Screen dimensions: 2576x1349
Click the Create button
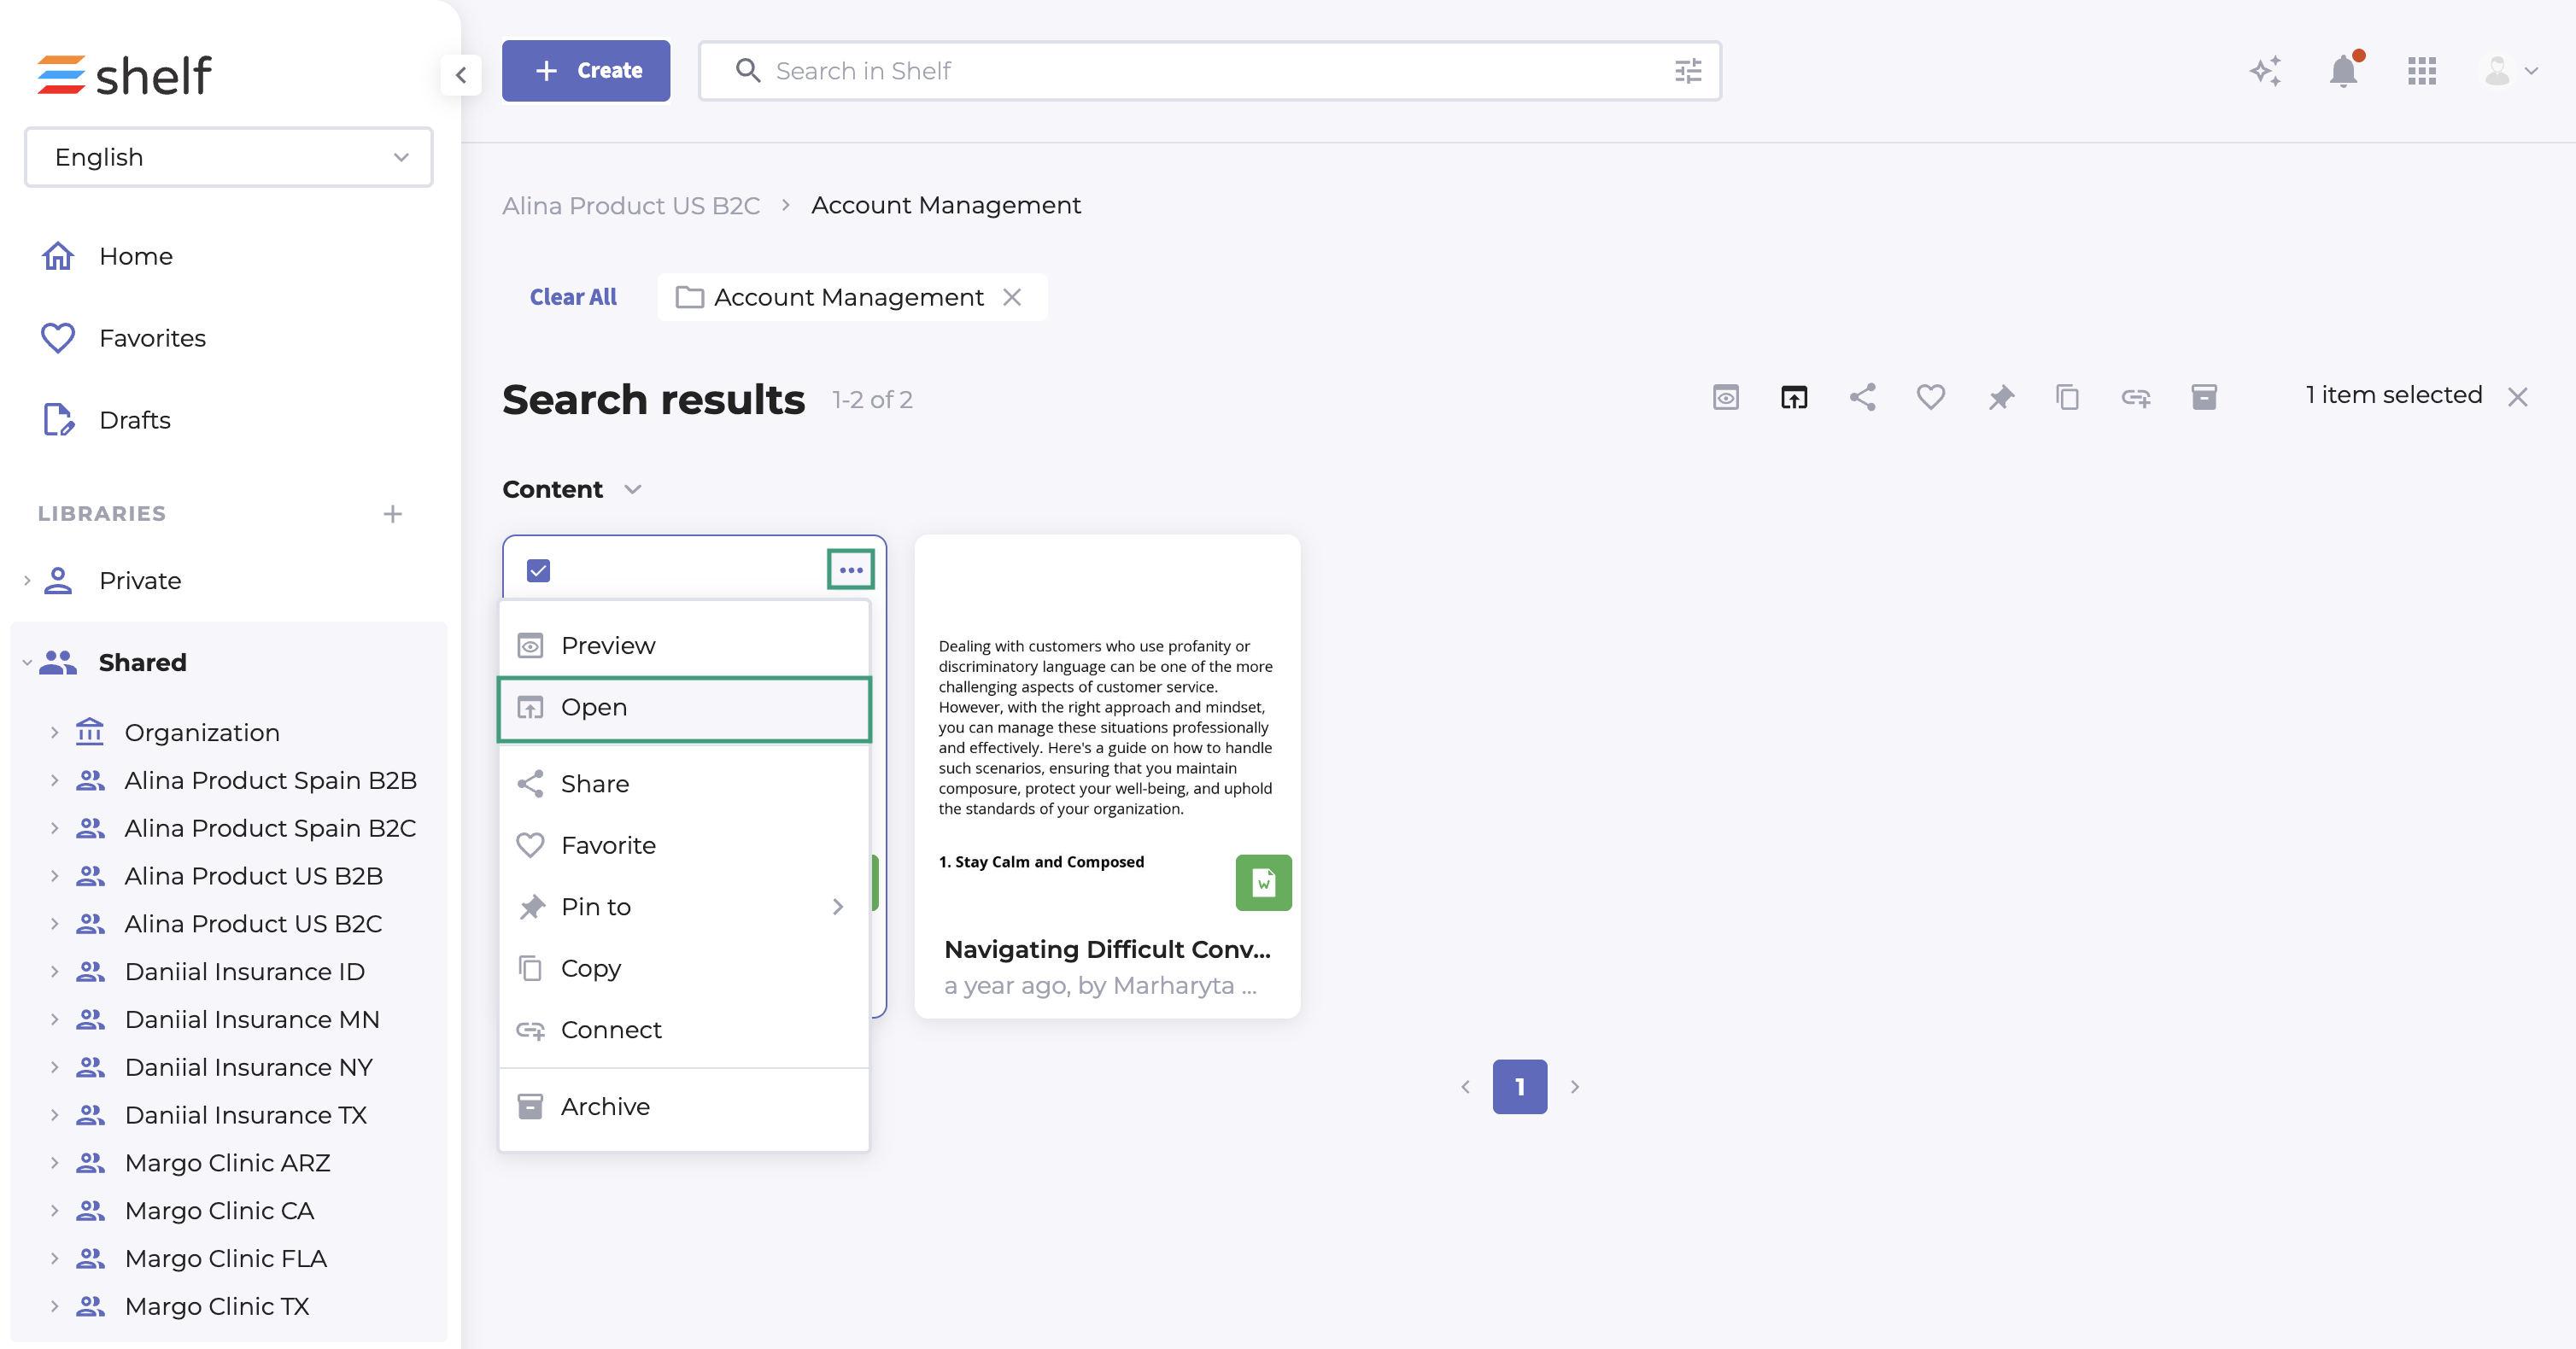click(x=586, y=71)
